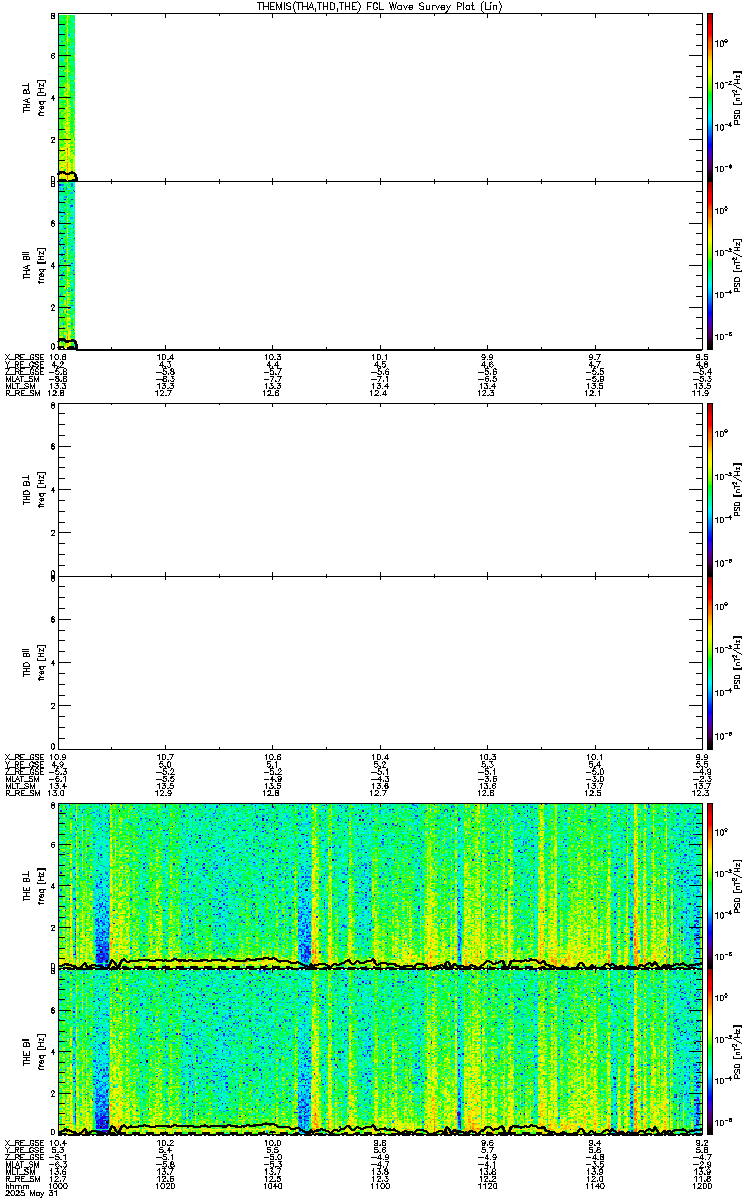This screenshot has height=1200, width=750.
Task: Select the THE B-parallel spectrogram panel
Action: point(379,1053)
